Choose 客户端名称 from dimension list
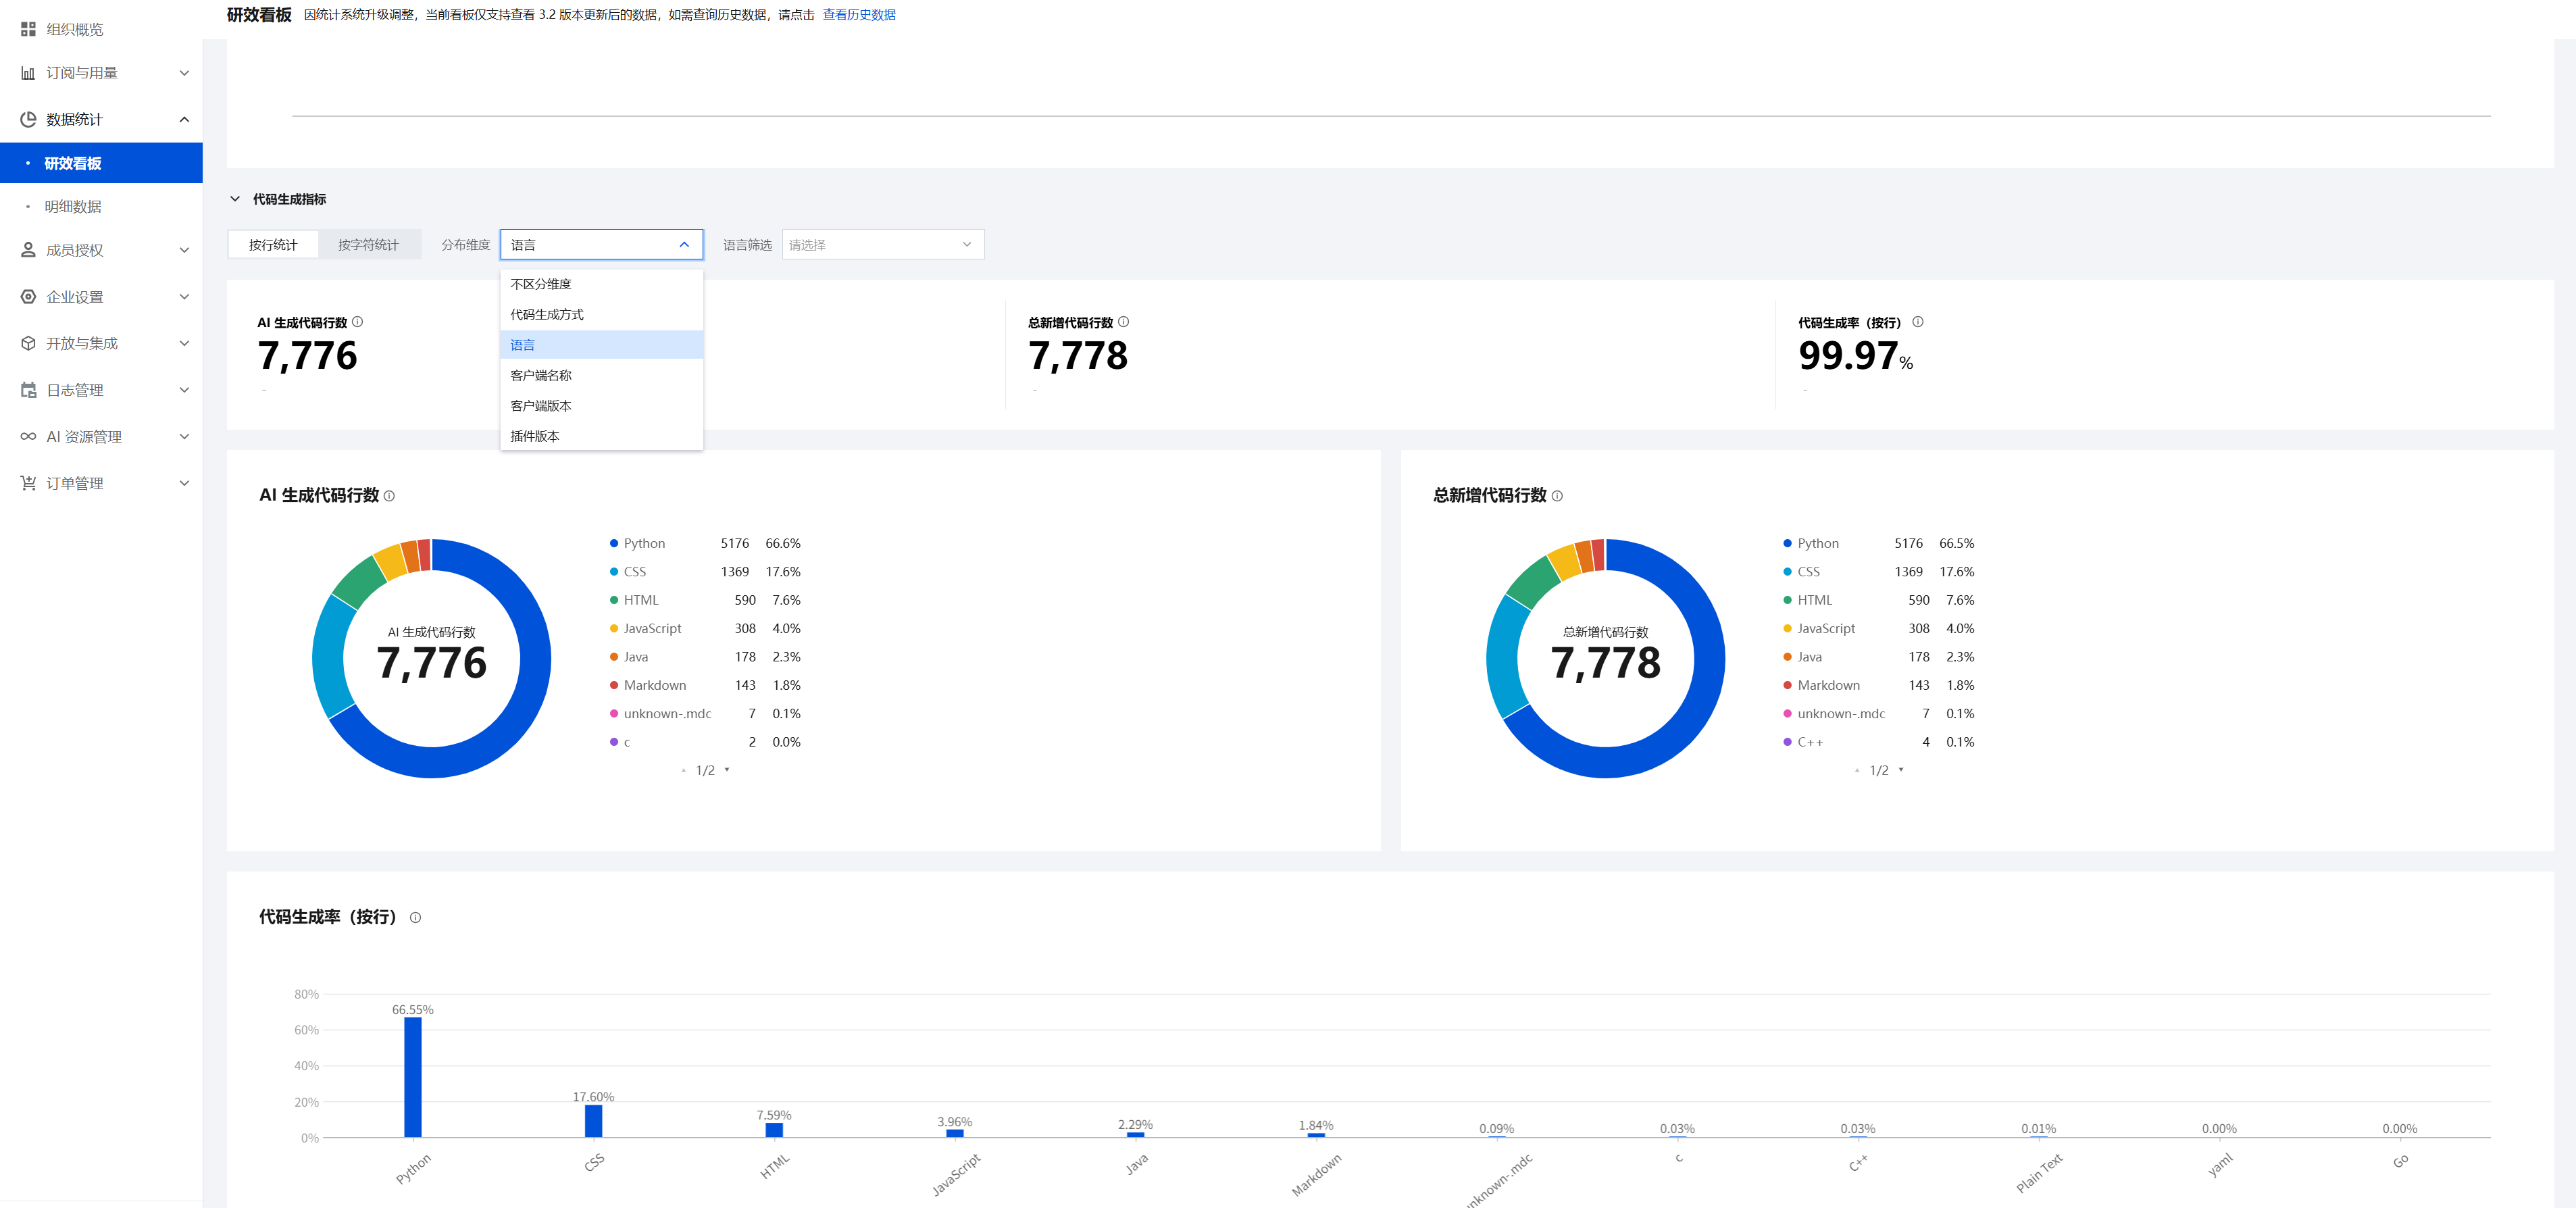Image resolution: width=2576 pixels, height=1208 pixels. tap(541, 375)
